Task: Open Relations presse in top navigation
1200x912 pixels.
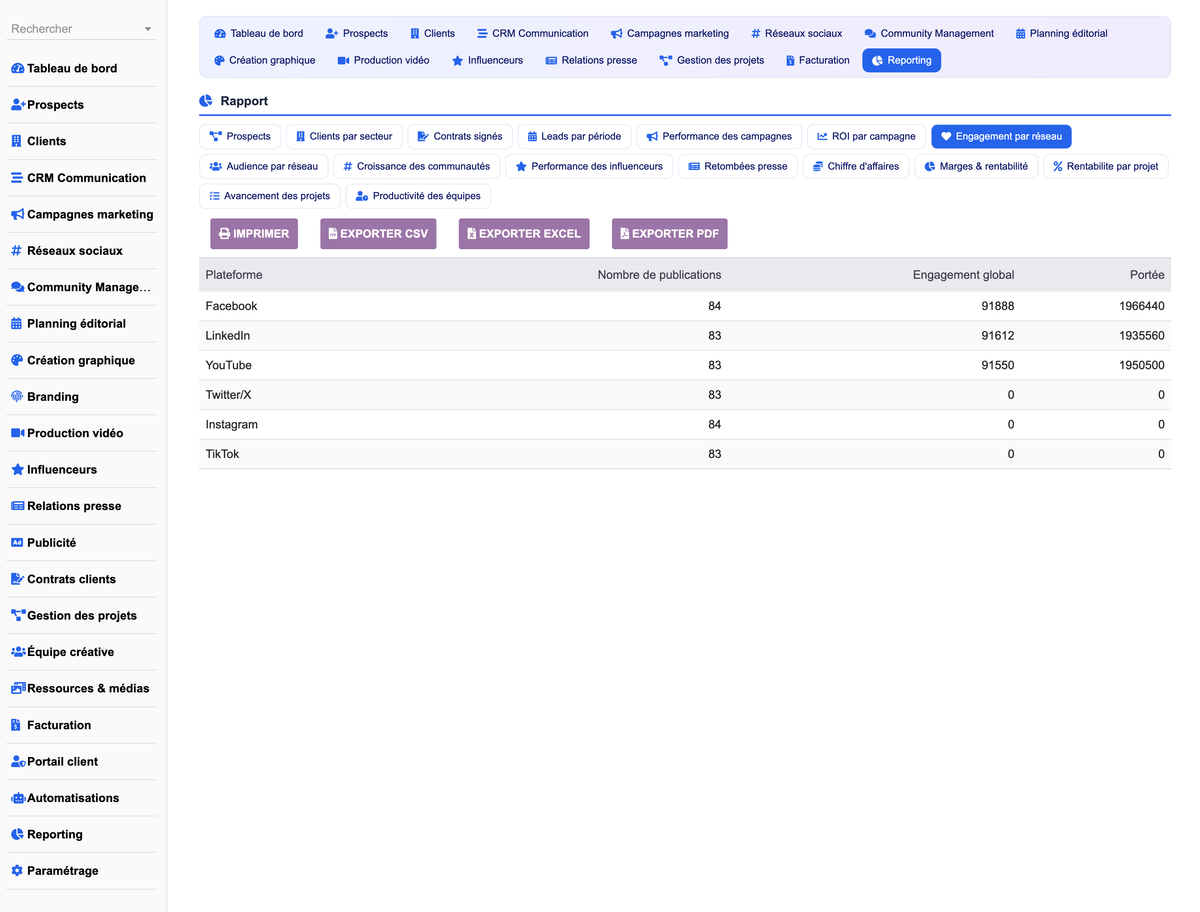Action: pyautogui.click(x=592, y=61)
